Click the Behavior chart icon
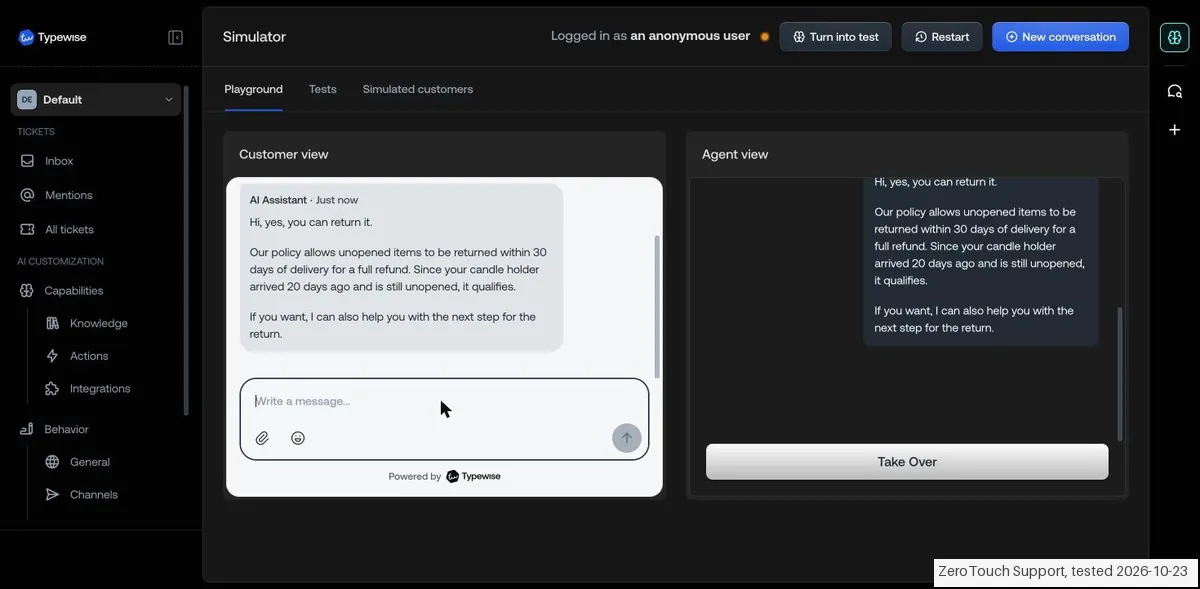The width and height of the screenshot is (1200, 589). 28,429
